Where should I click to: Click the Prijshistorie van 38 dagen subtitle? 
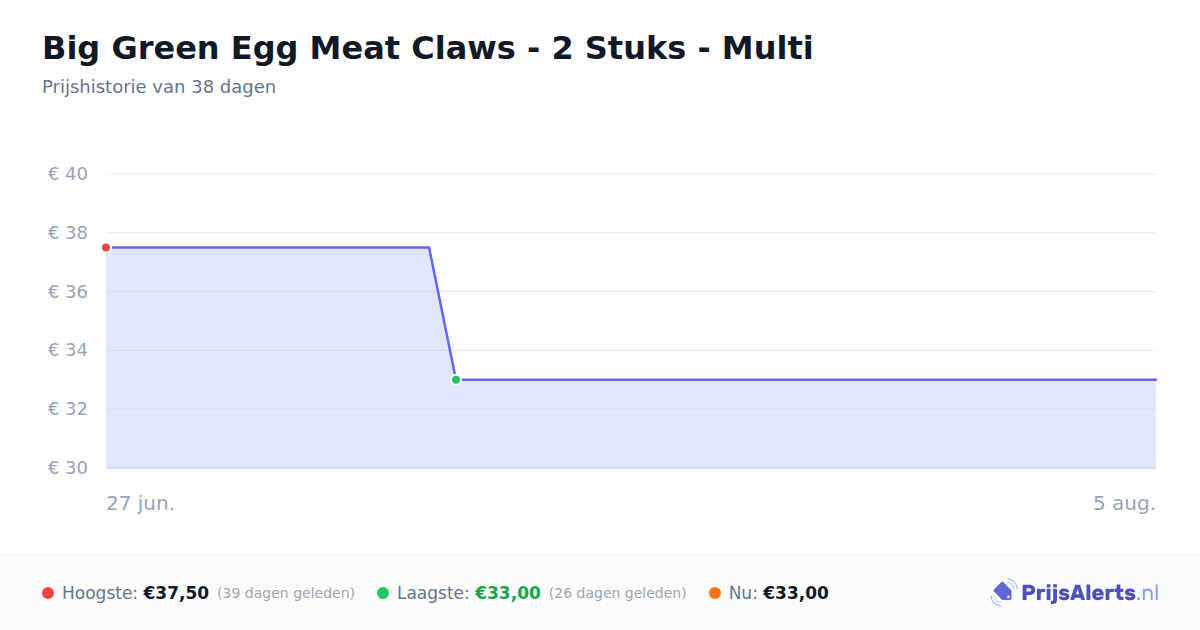(x=159, y=87)
